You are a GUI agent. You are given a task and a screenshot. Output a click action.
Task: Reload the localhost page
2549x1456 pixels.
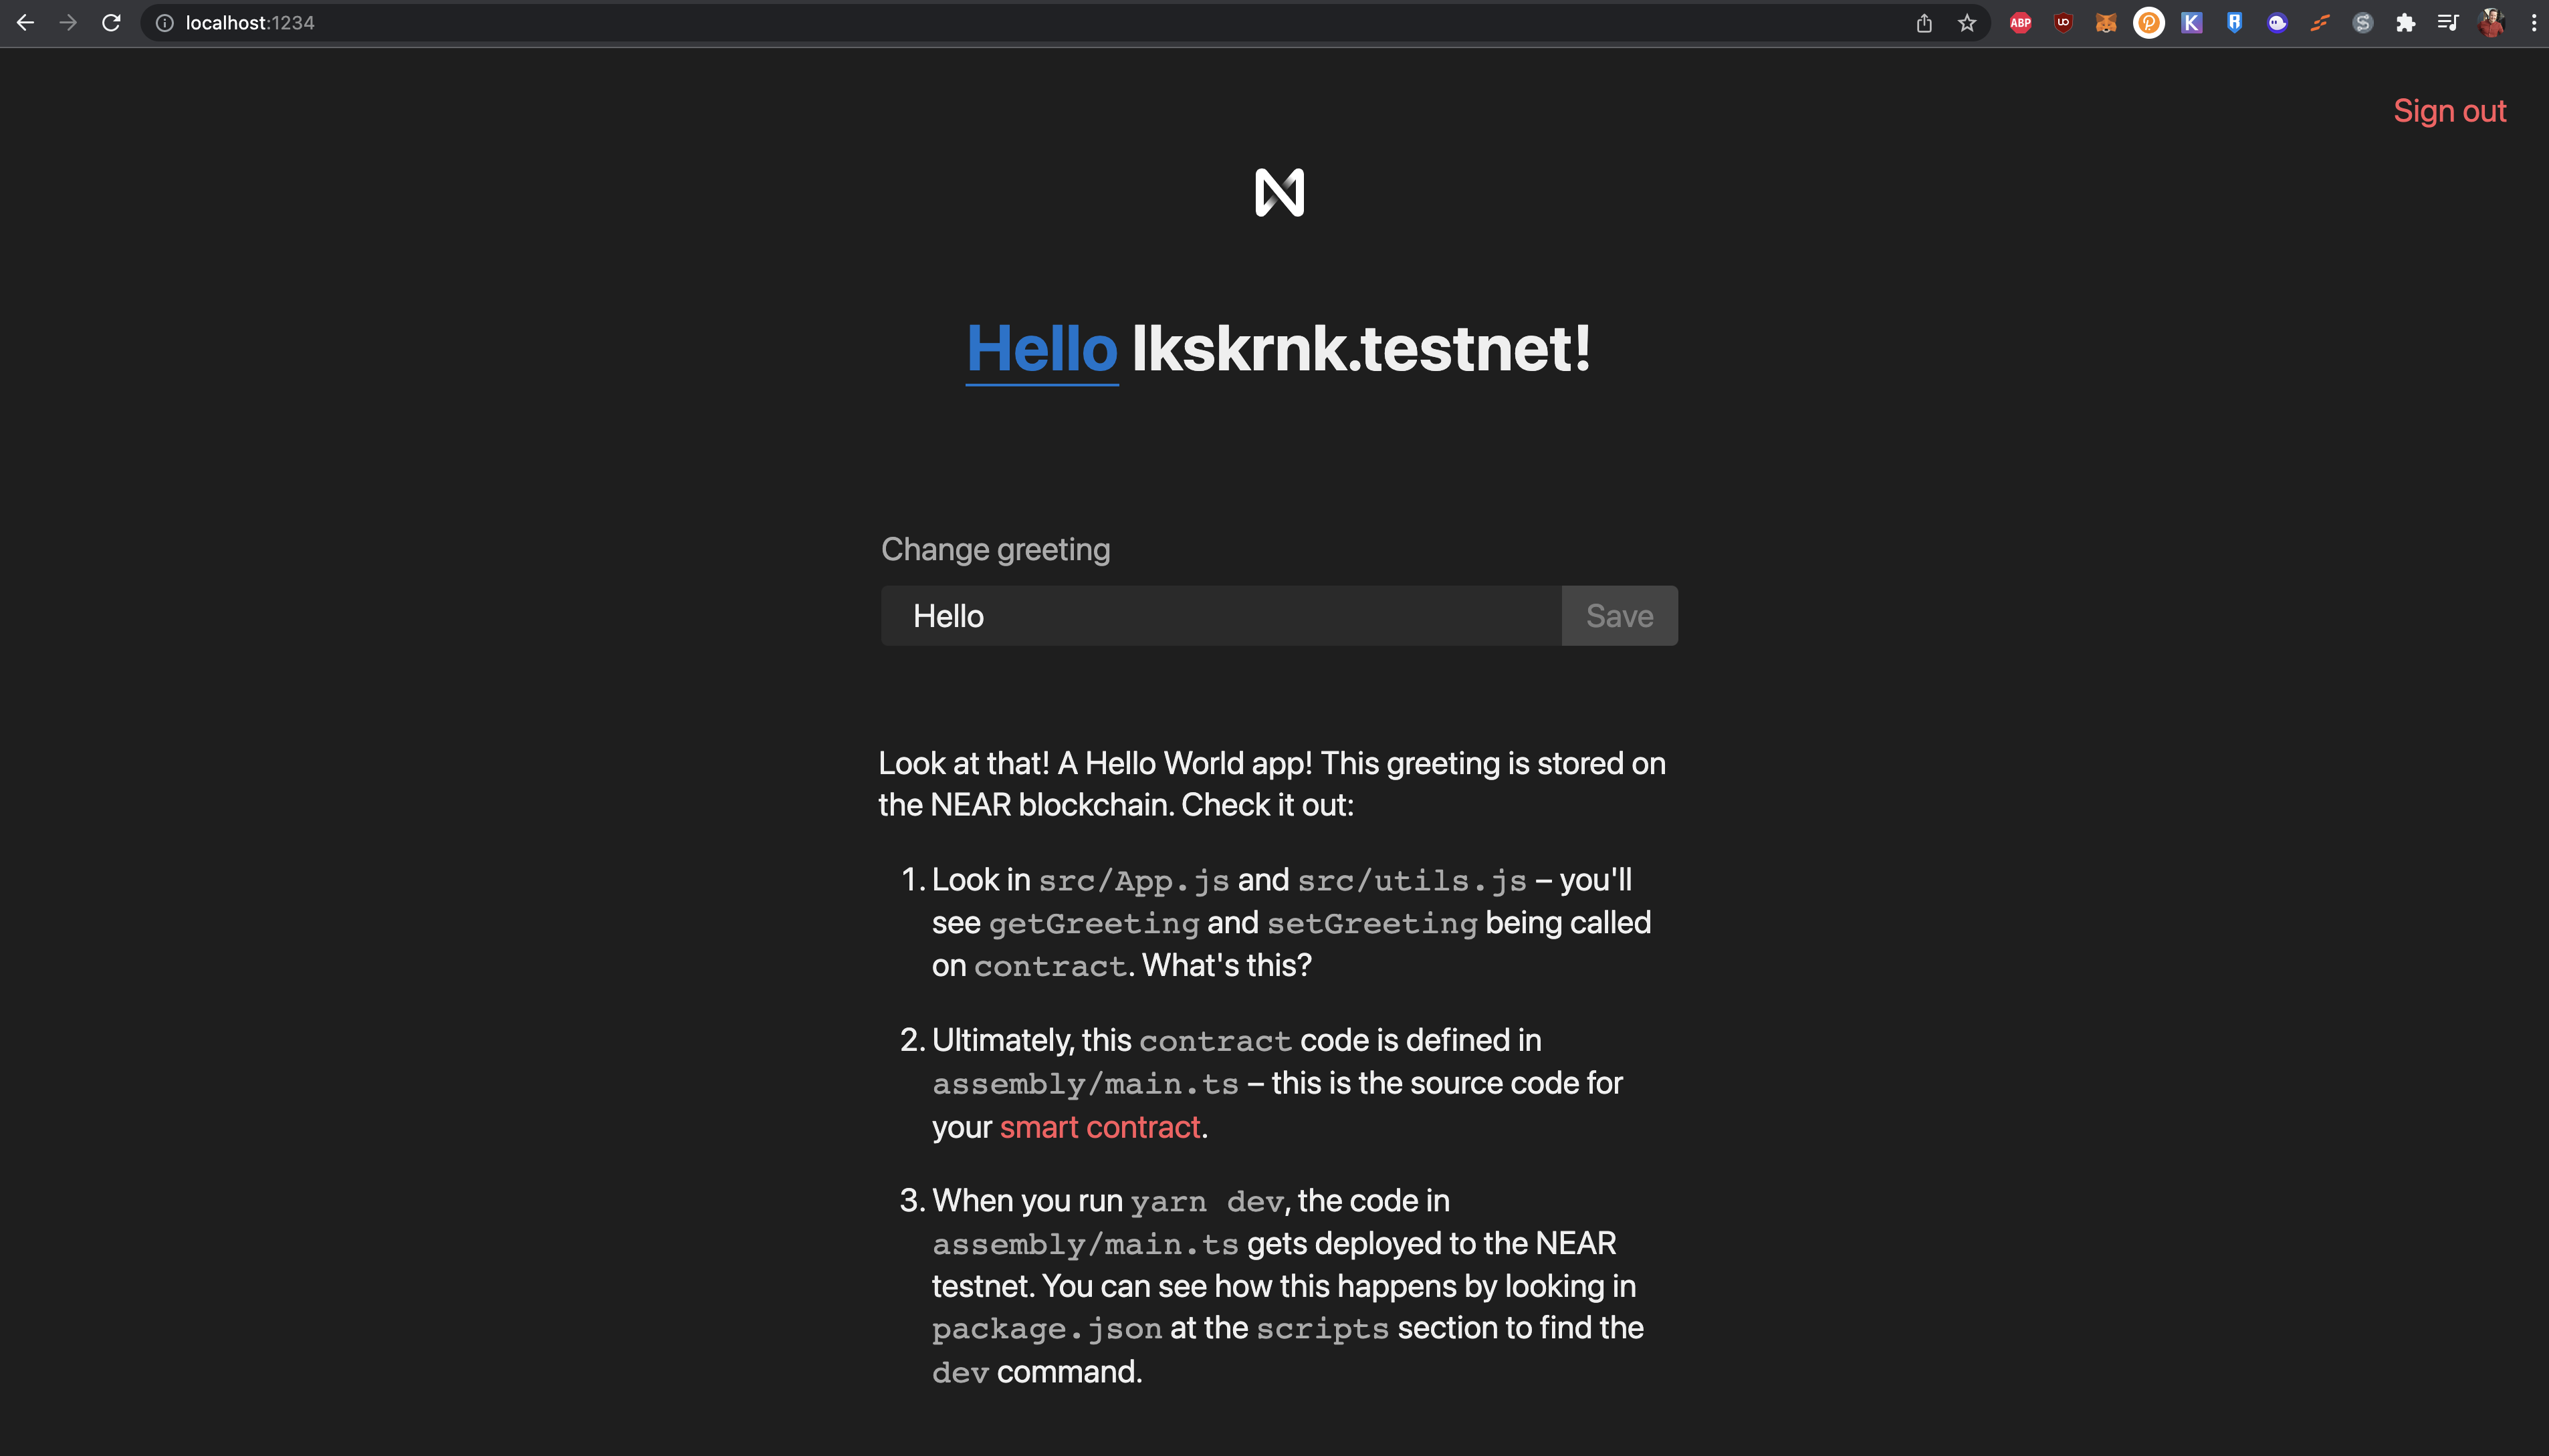tap(112, 22)
